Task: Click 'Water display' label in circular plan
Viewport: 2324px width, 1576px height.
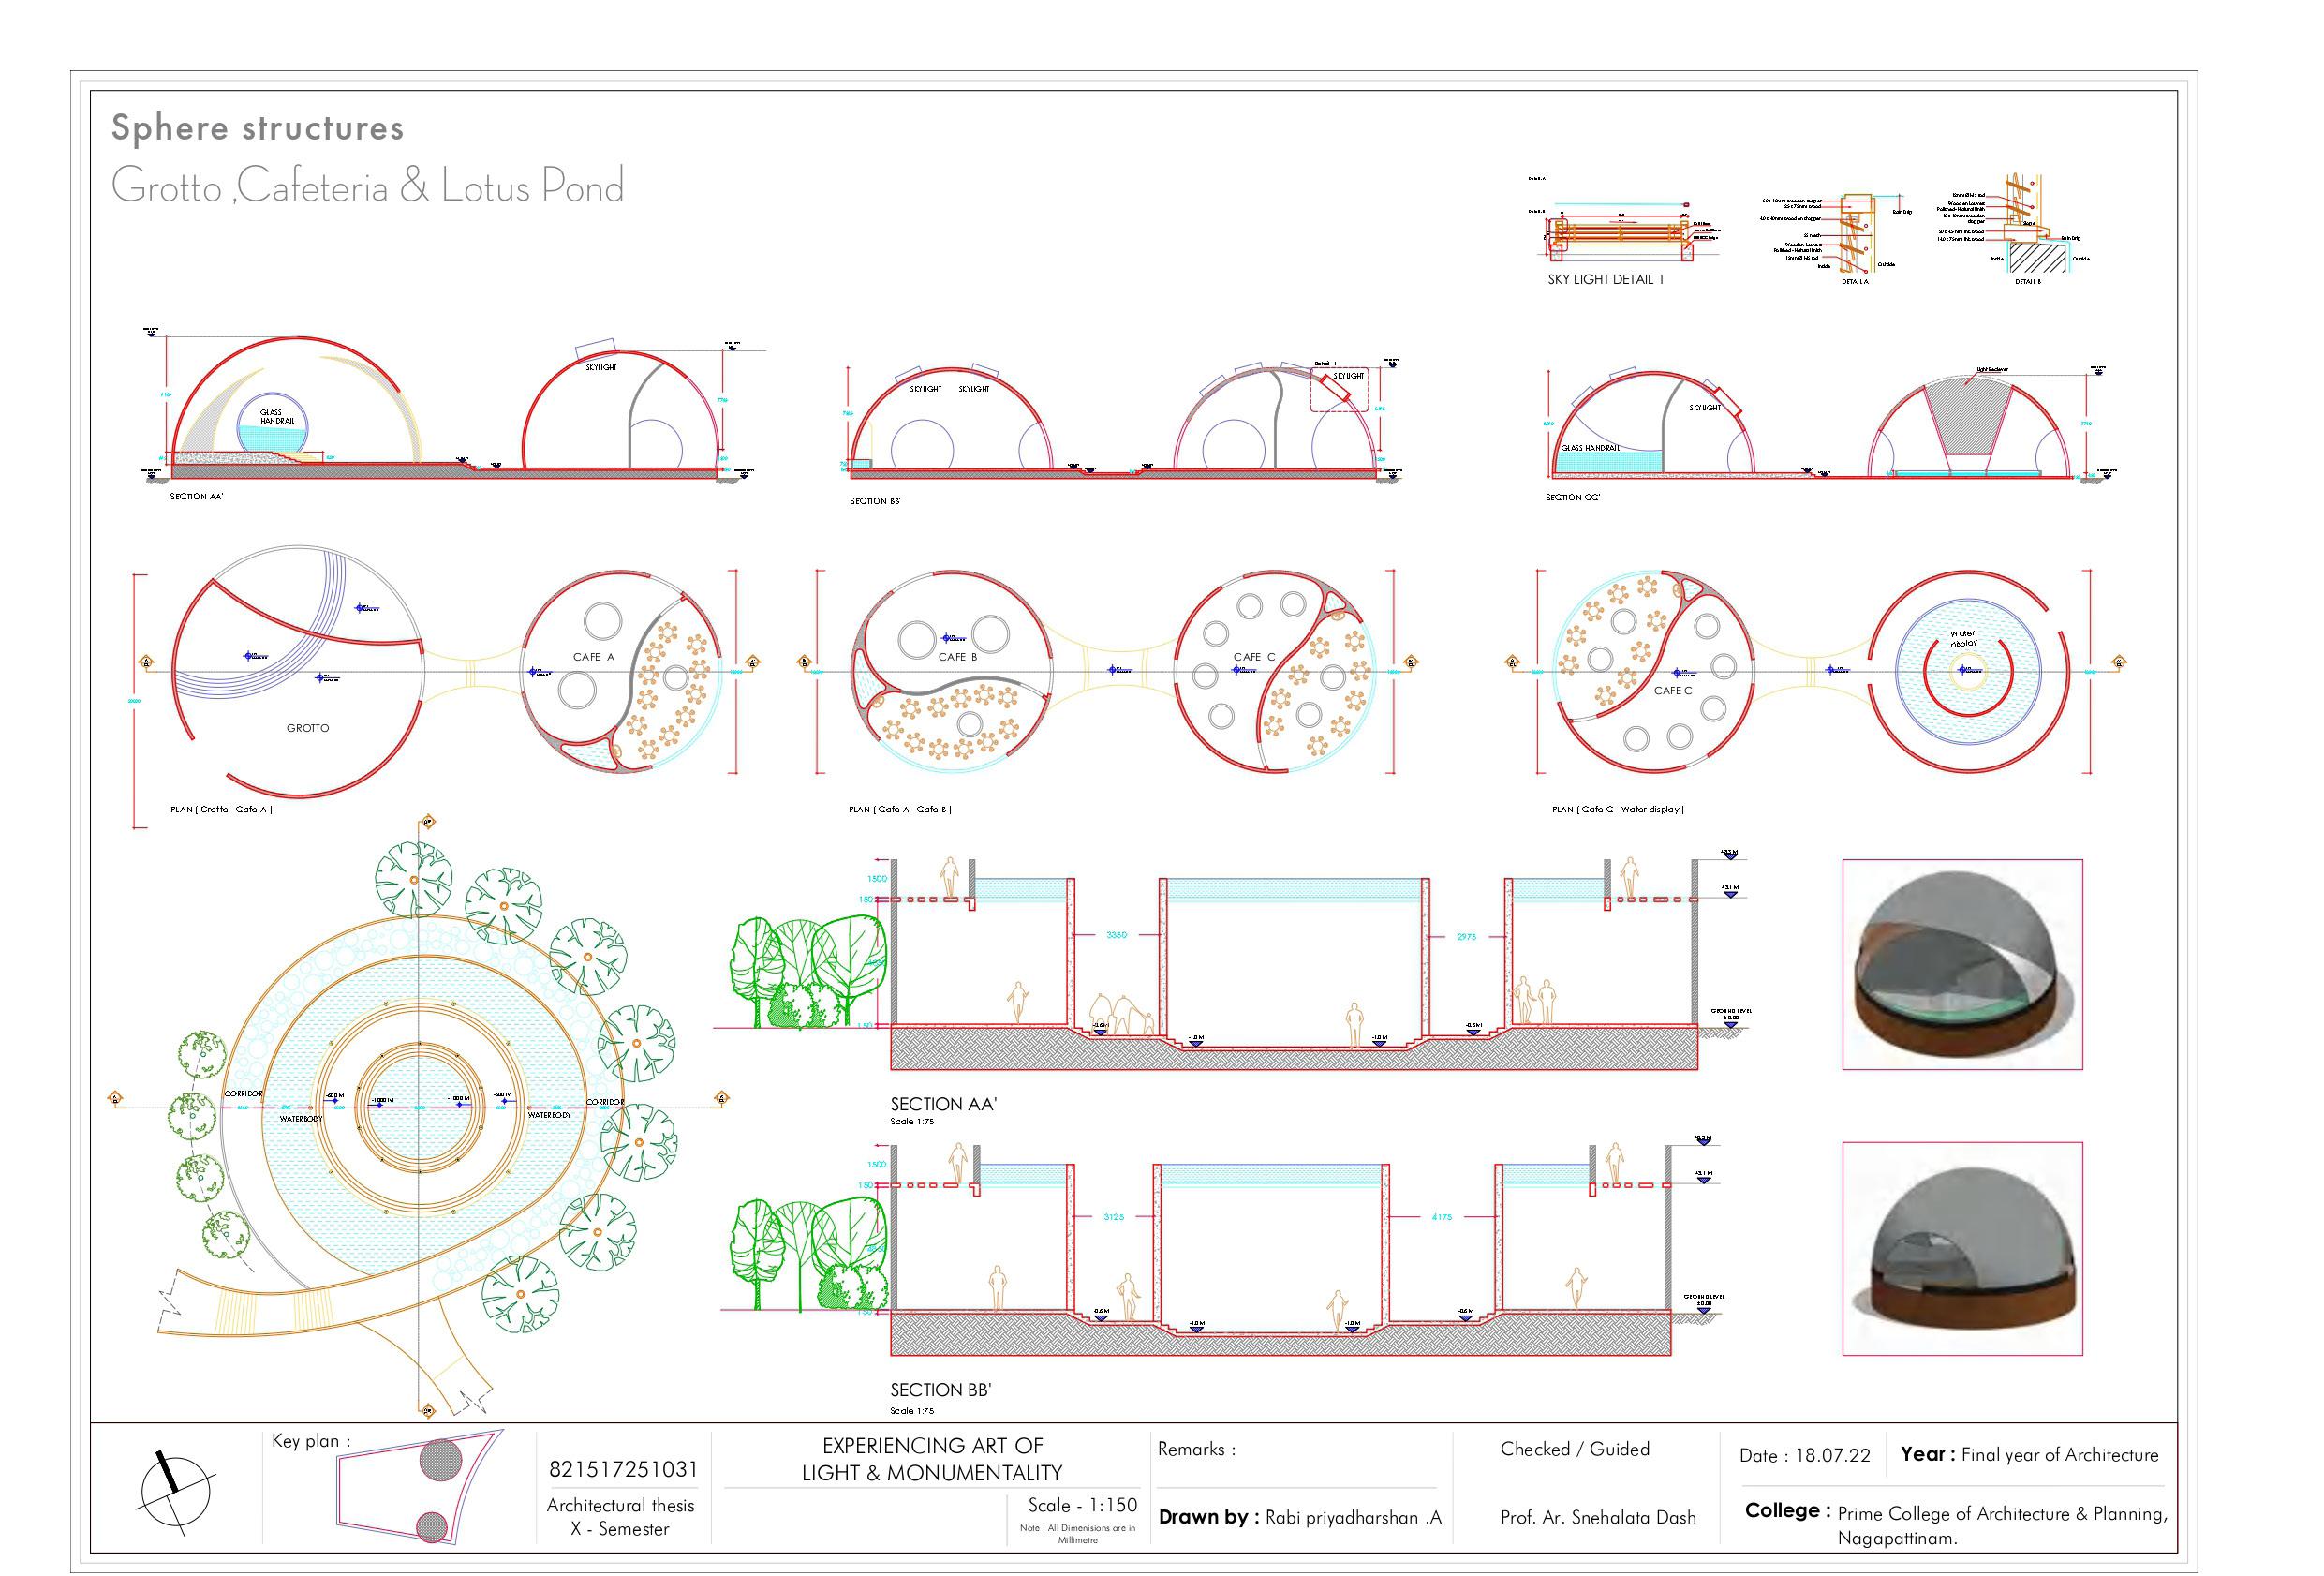Action: pos(1964,639)
